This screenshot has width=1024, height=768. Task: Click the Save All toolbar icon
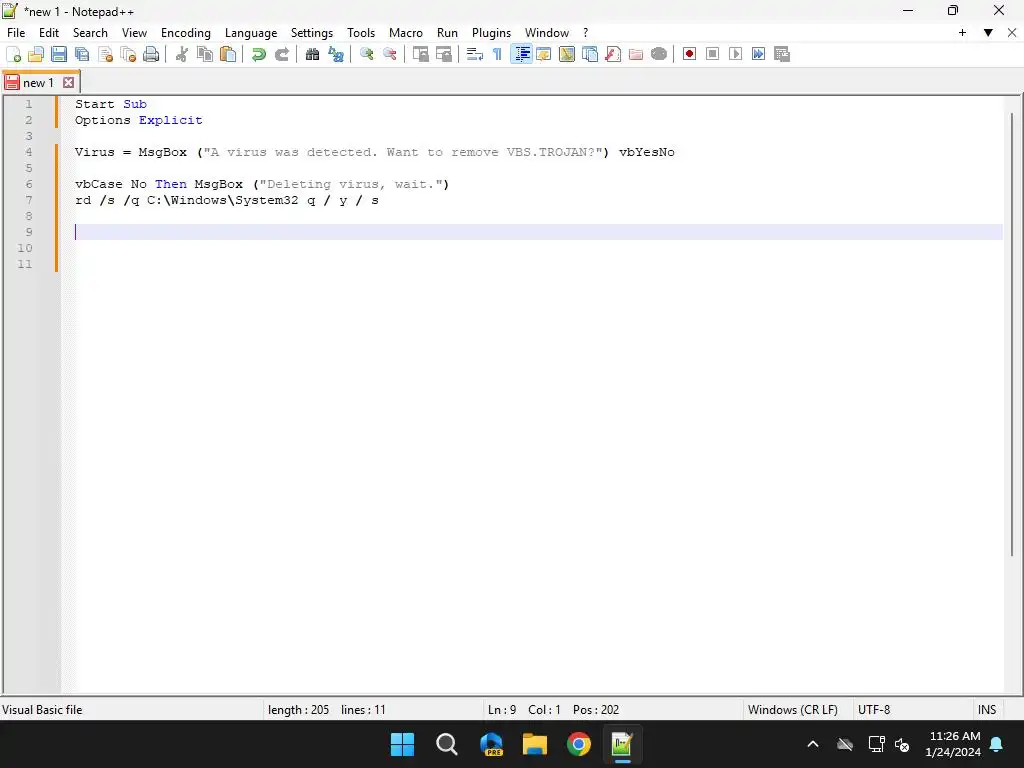click(82, 54)
